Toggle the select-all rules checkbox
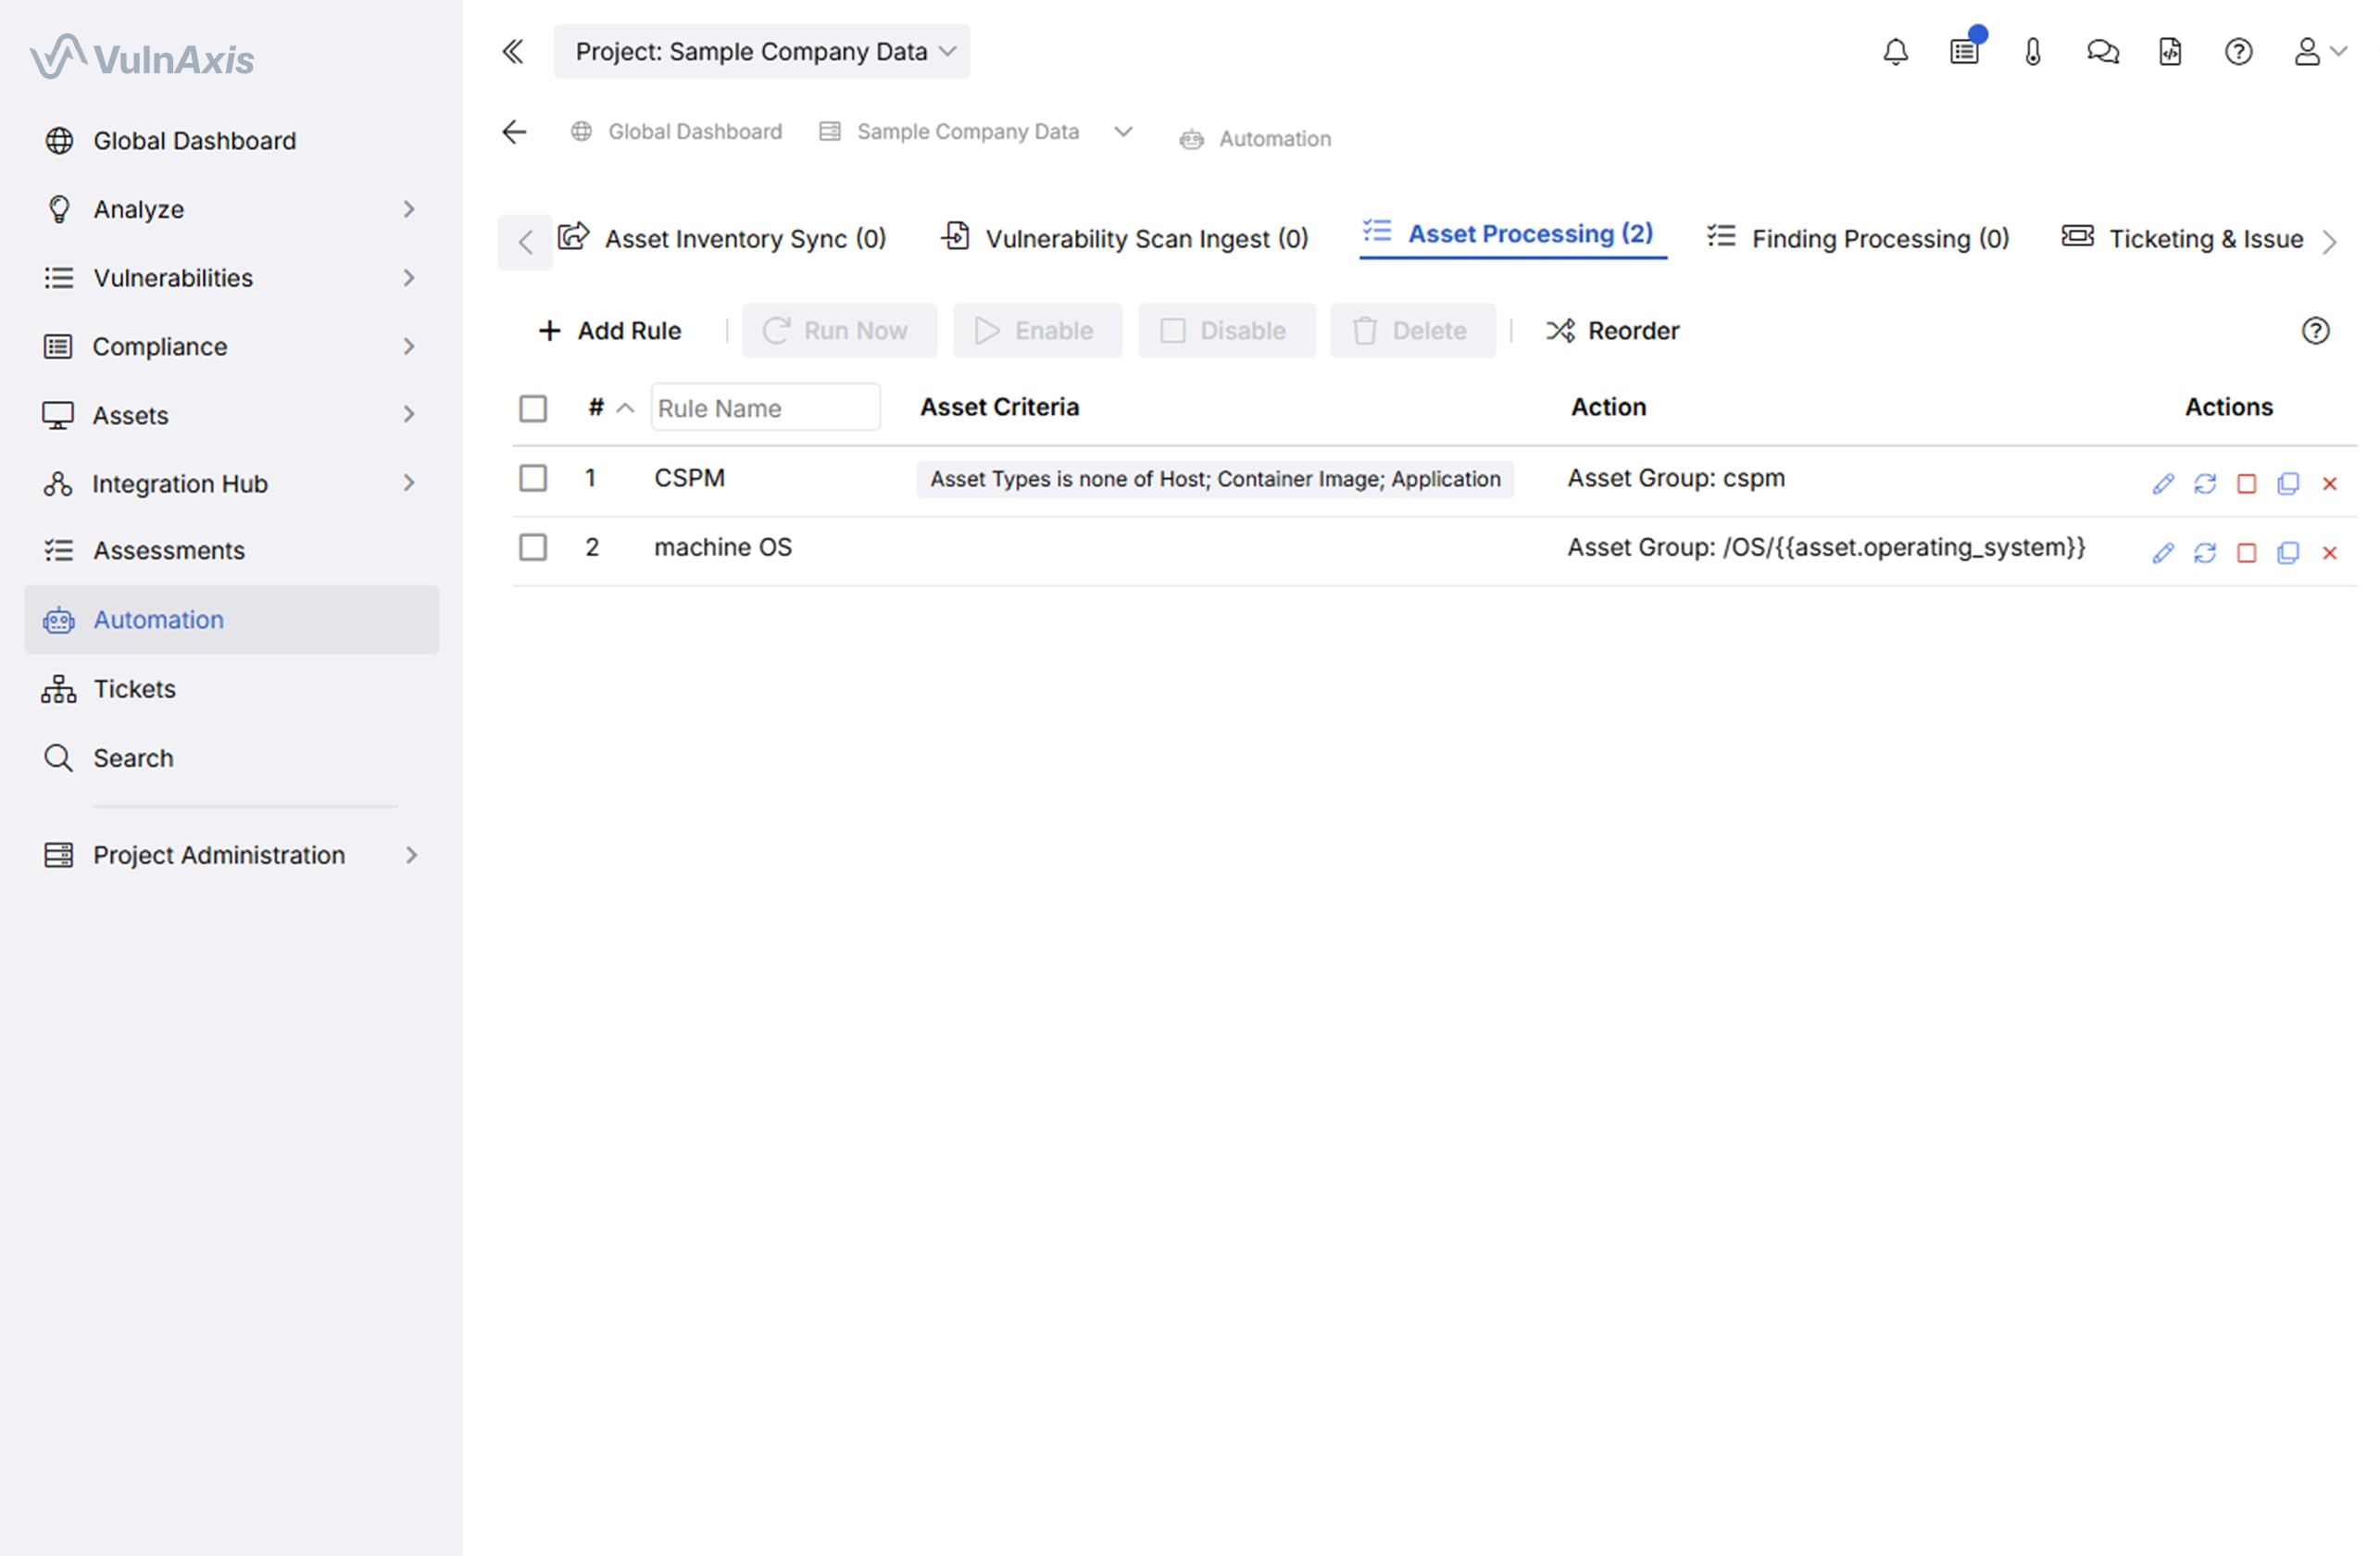2380x1556 pixels. 533,408
